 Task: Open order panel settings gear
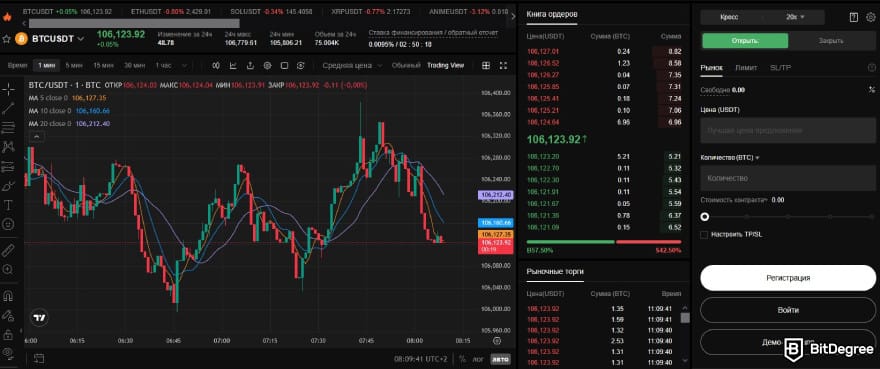(870, 17)
